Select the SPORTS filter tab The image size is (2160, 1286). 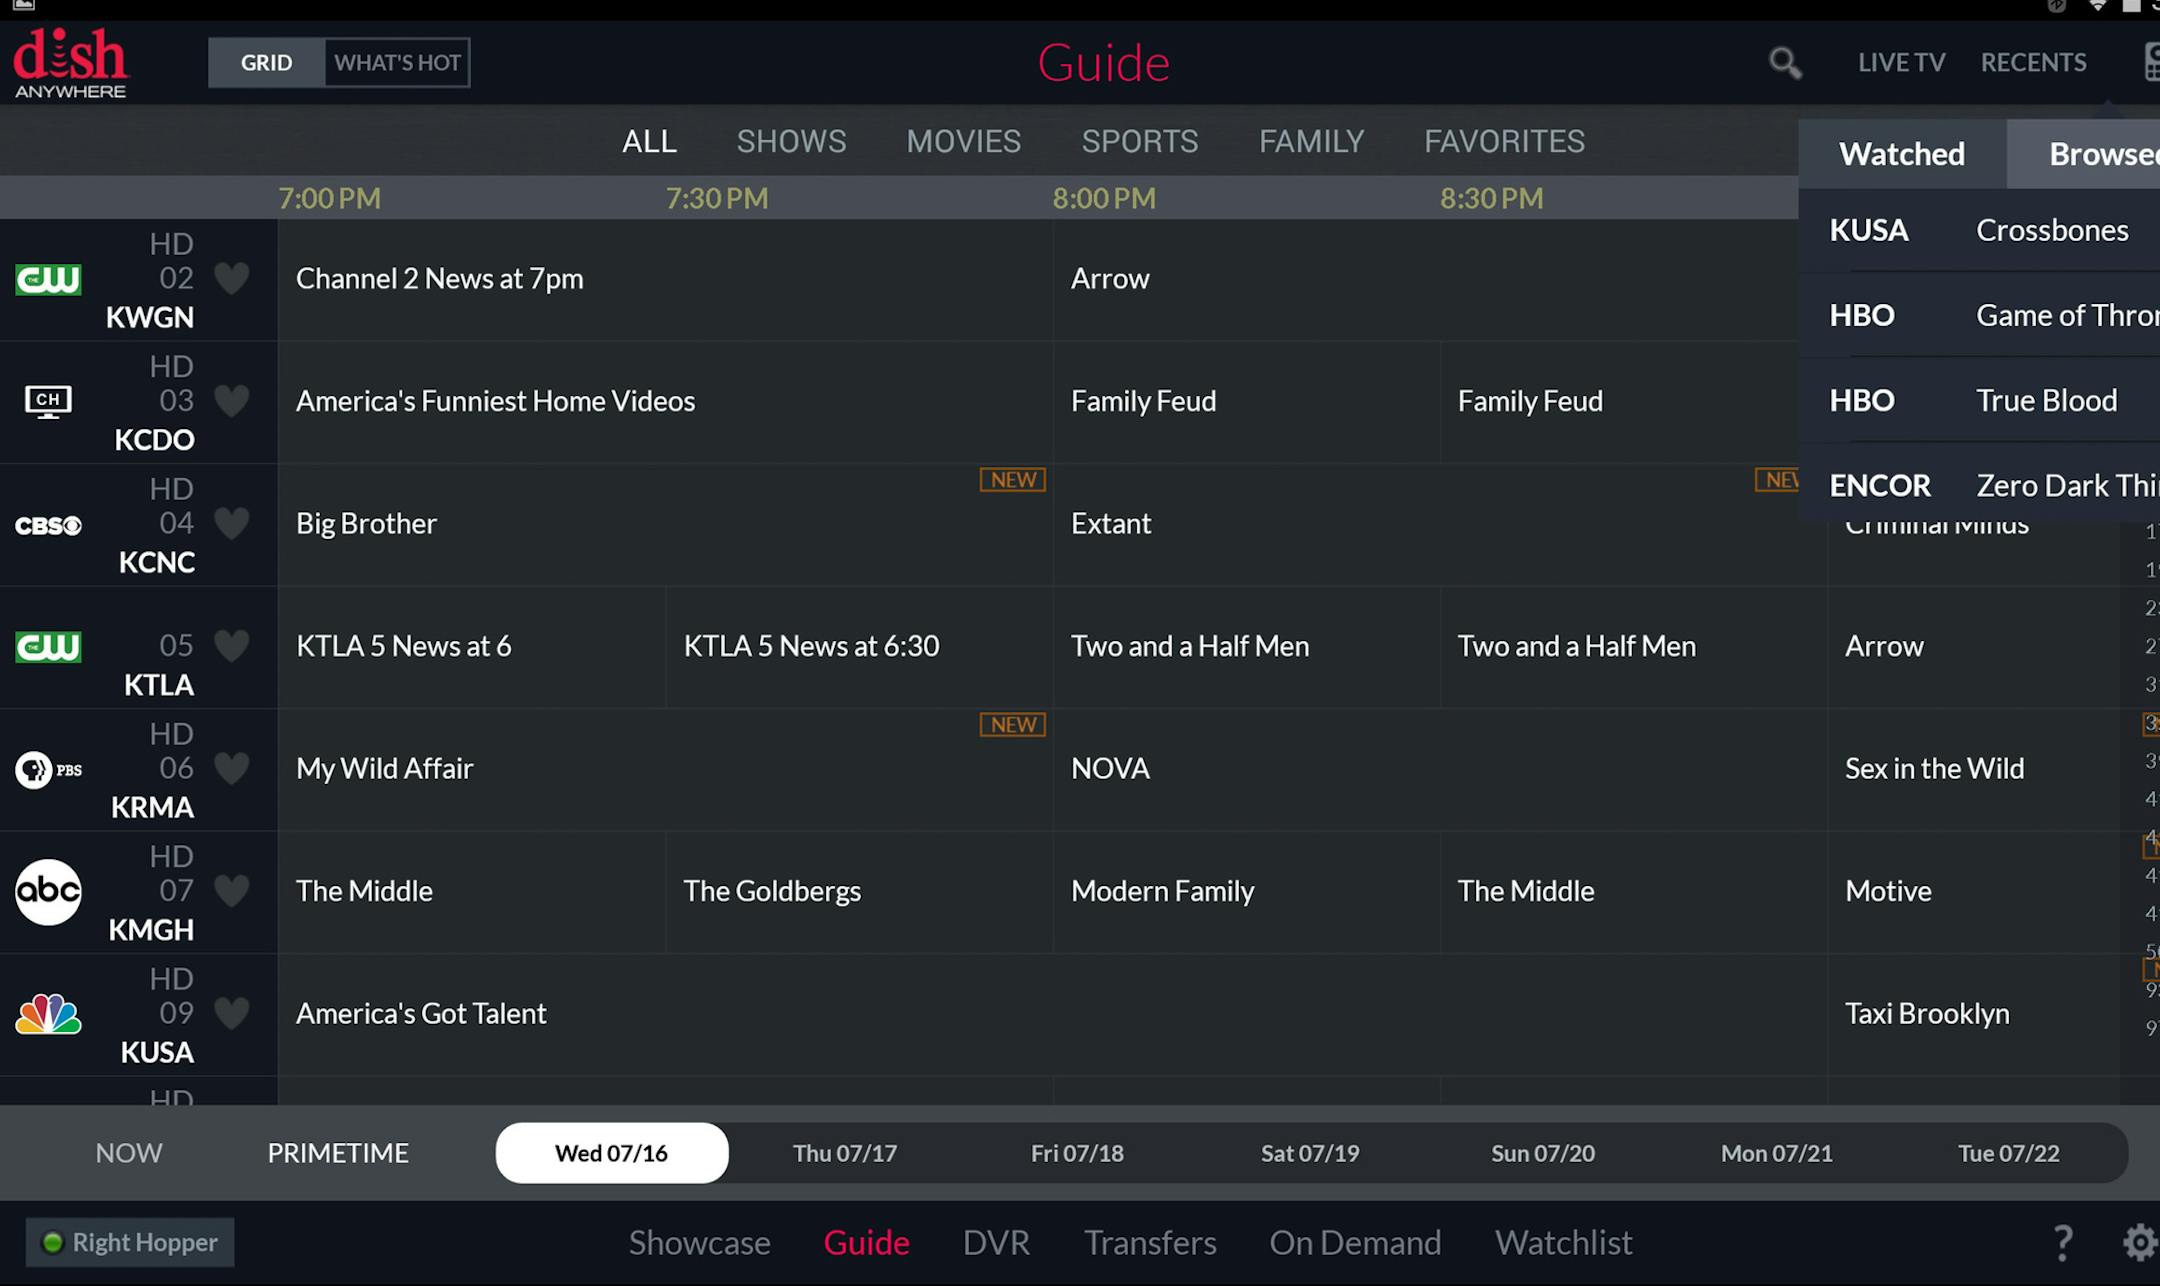1140,141
